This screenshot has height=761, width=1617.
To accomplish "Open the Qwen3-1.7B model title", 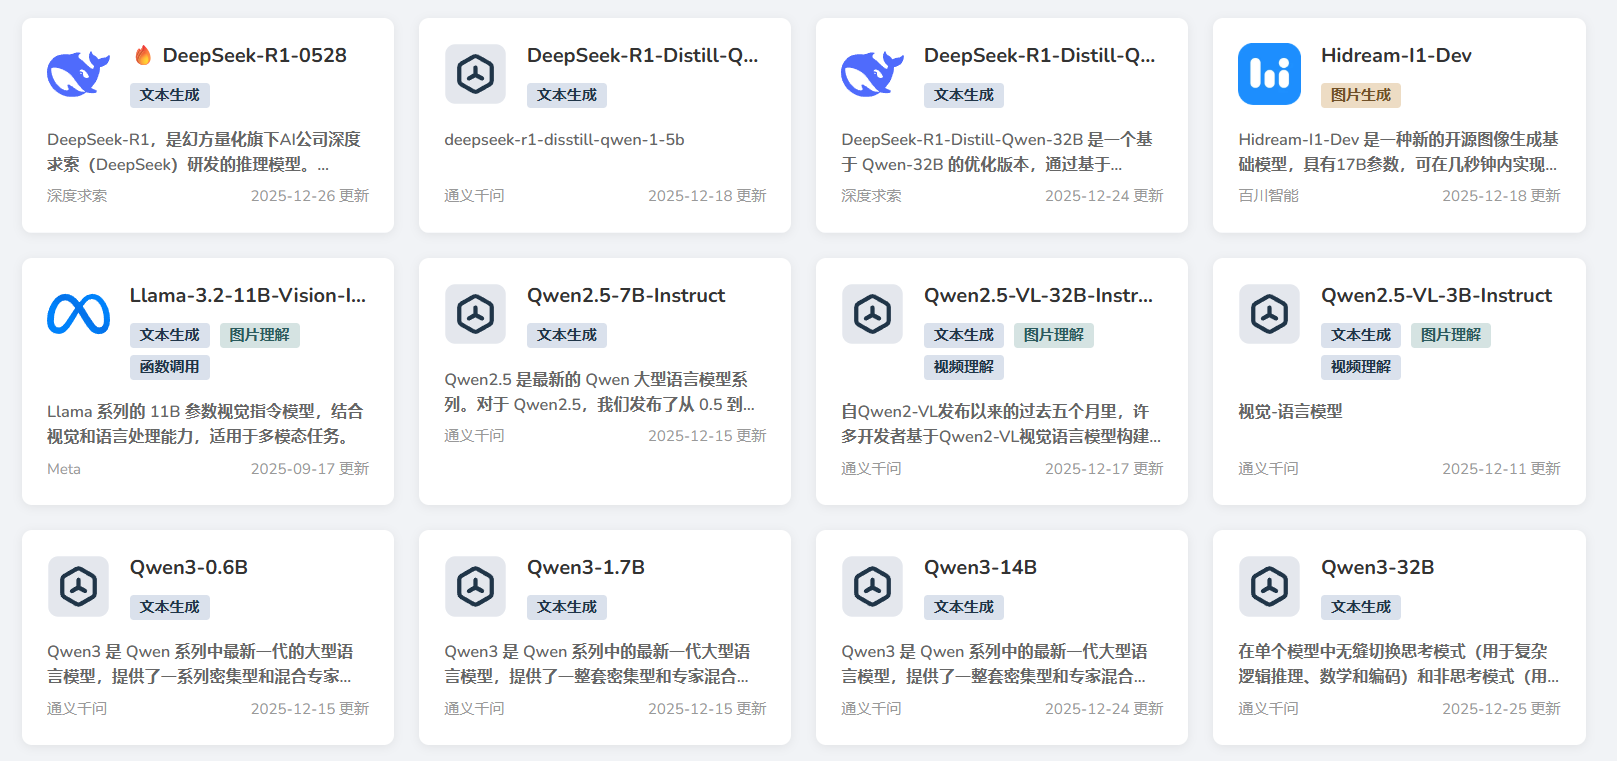I will point(586,567).
